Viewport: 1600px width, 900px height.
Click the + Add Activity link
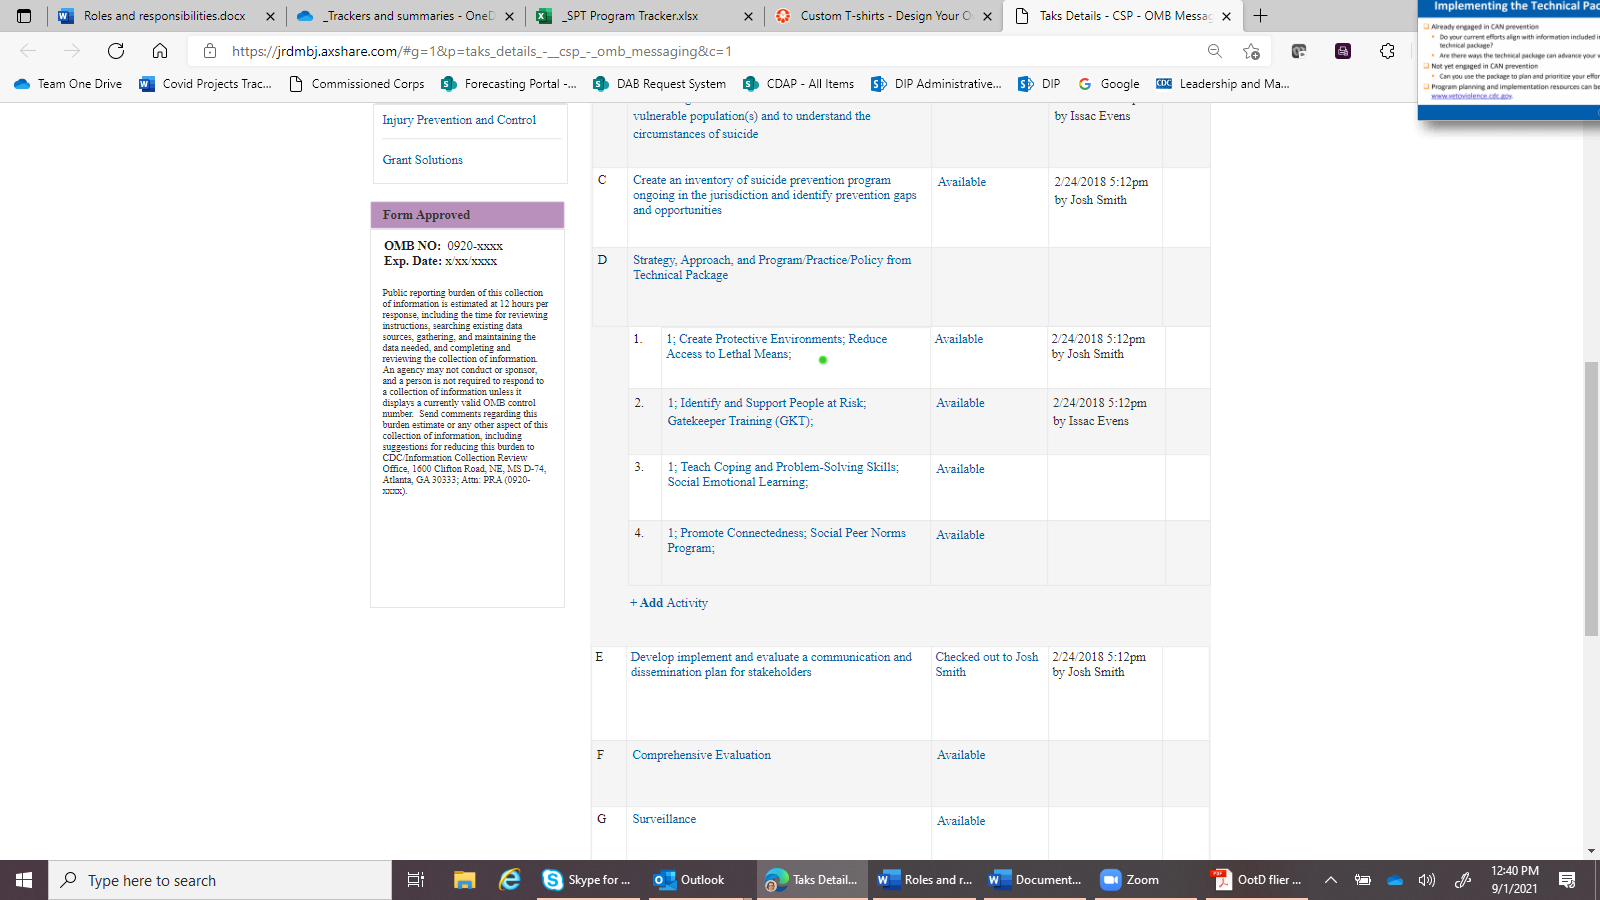[x=669, y=603]
